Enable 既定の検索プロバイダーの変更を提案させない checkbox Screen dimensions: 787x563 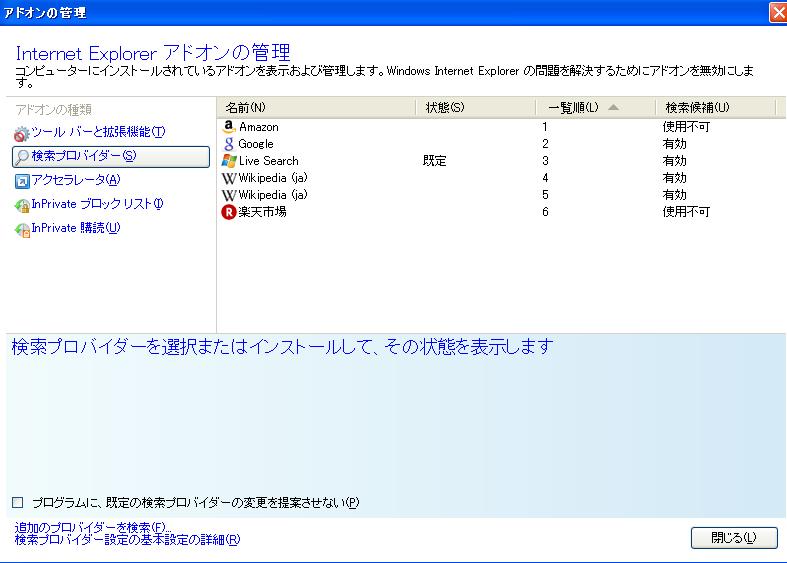pos(18,502)
